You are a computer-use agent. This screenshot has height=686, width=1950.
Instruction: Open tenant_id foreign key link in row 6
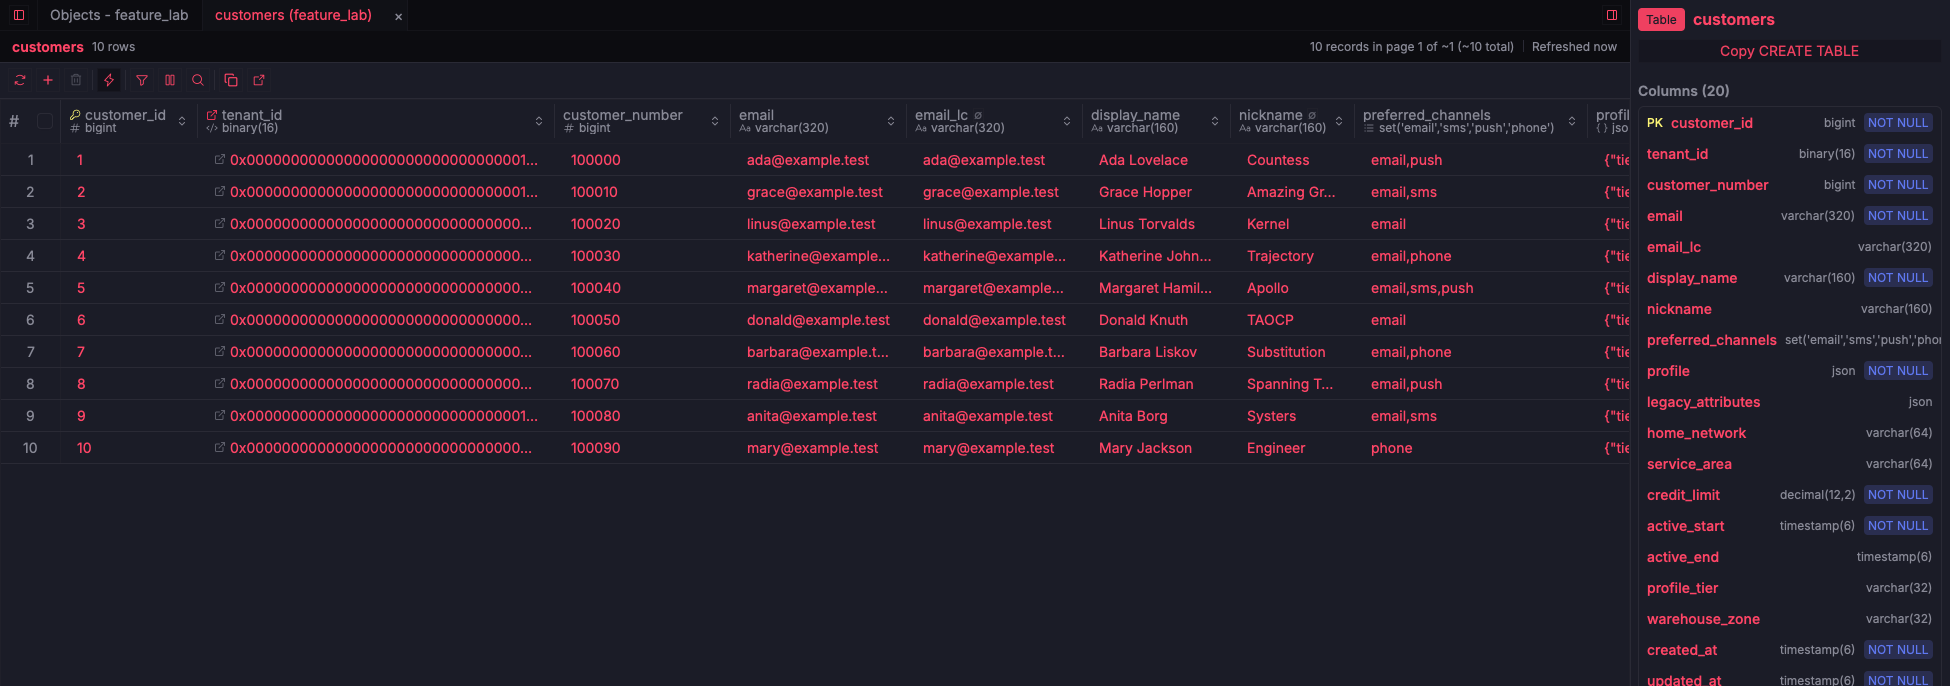pos(219,319)
